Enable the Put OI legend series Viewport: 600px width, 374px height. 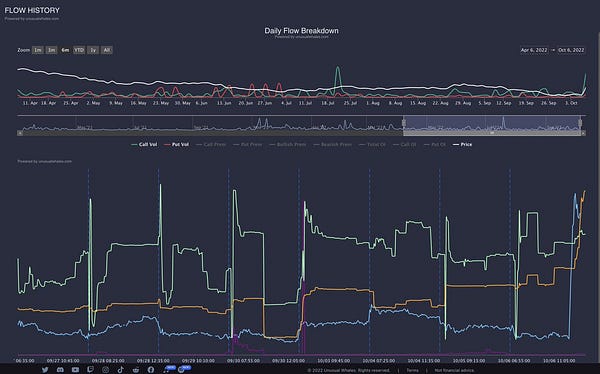coord(435,144)
